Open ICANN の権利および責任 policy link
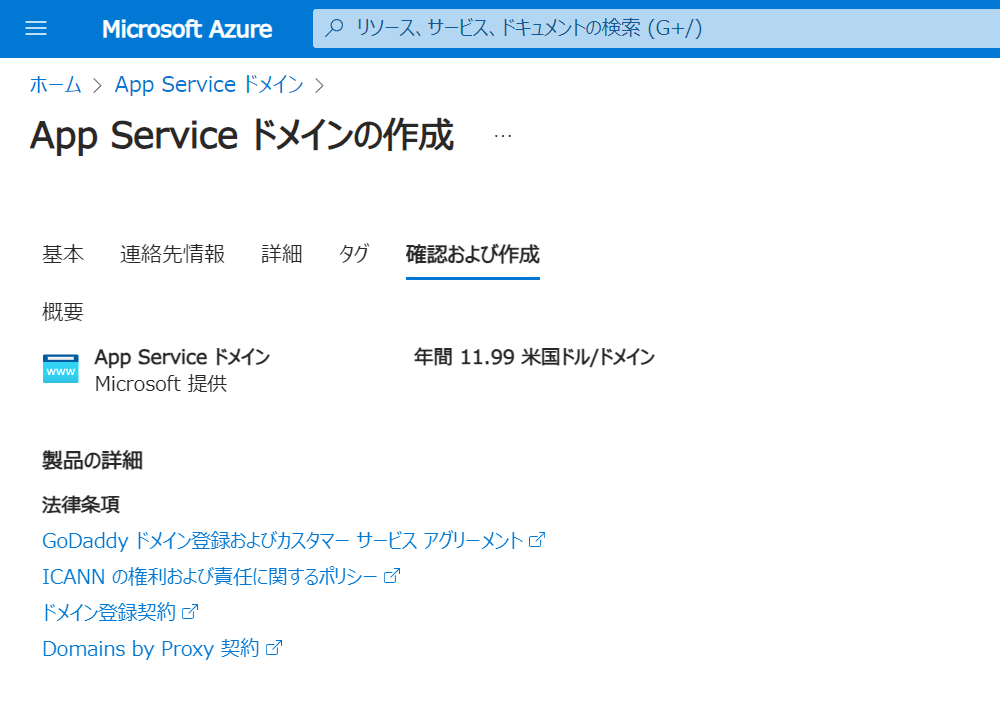Viewport: 1000px width, 710px height. click(210, 576)
